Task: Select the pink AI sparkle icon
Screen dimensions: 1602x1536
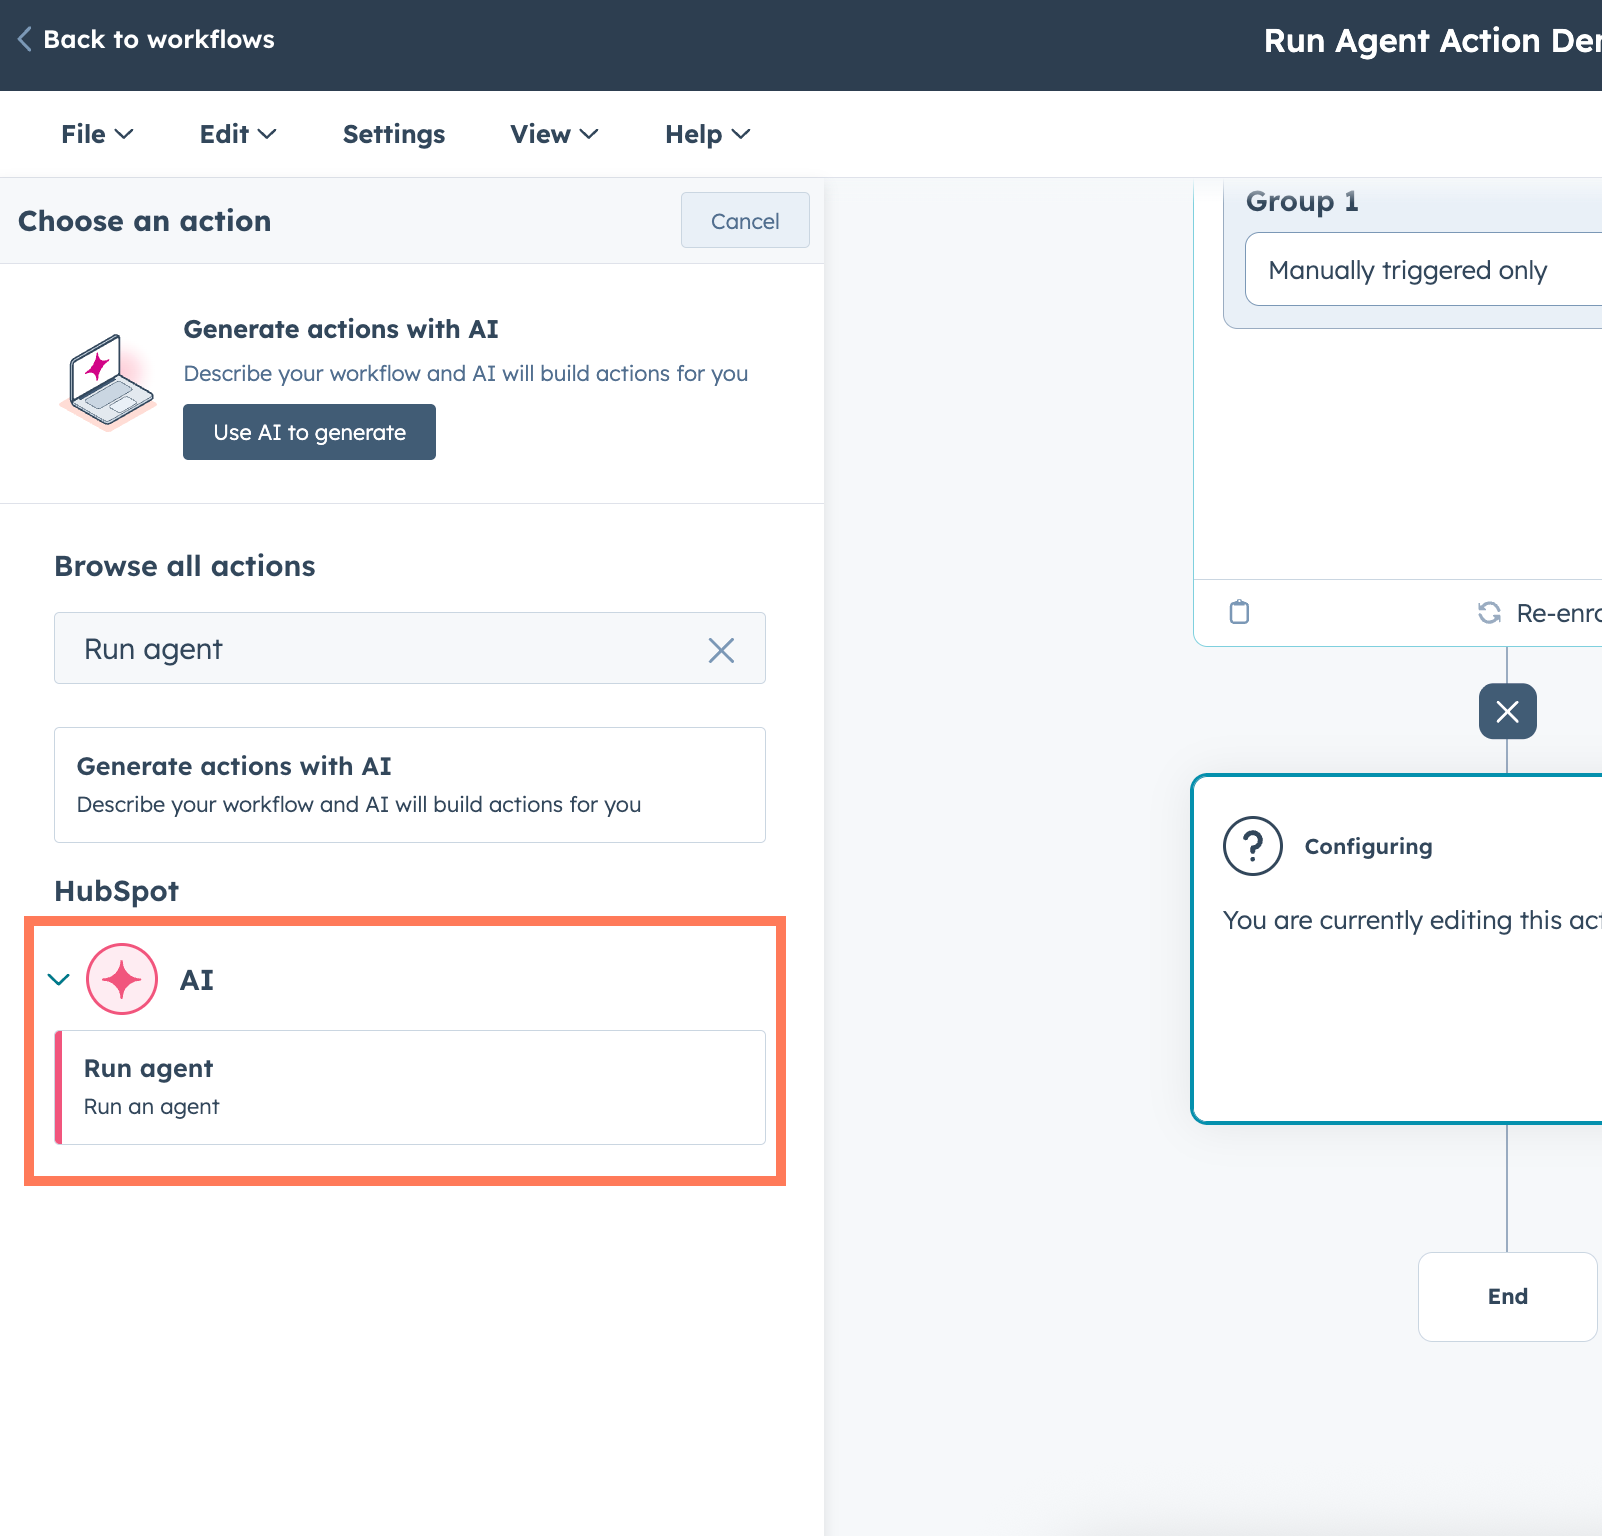Action: [121, 980]
